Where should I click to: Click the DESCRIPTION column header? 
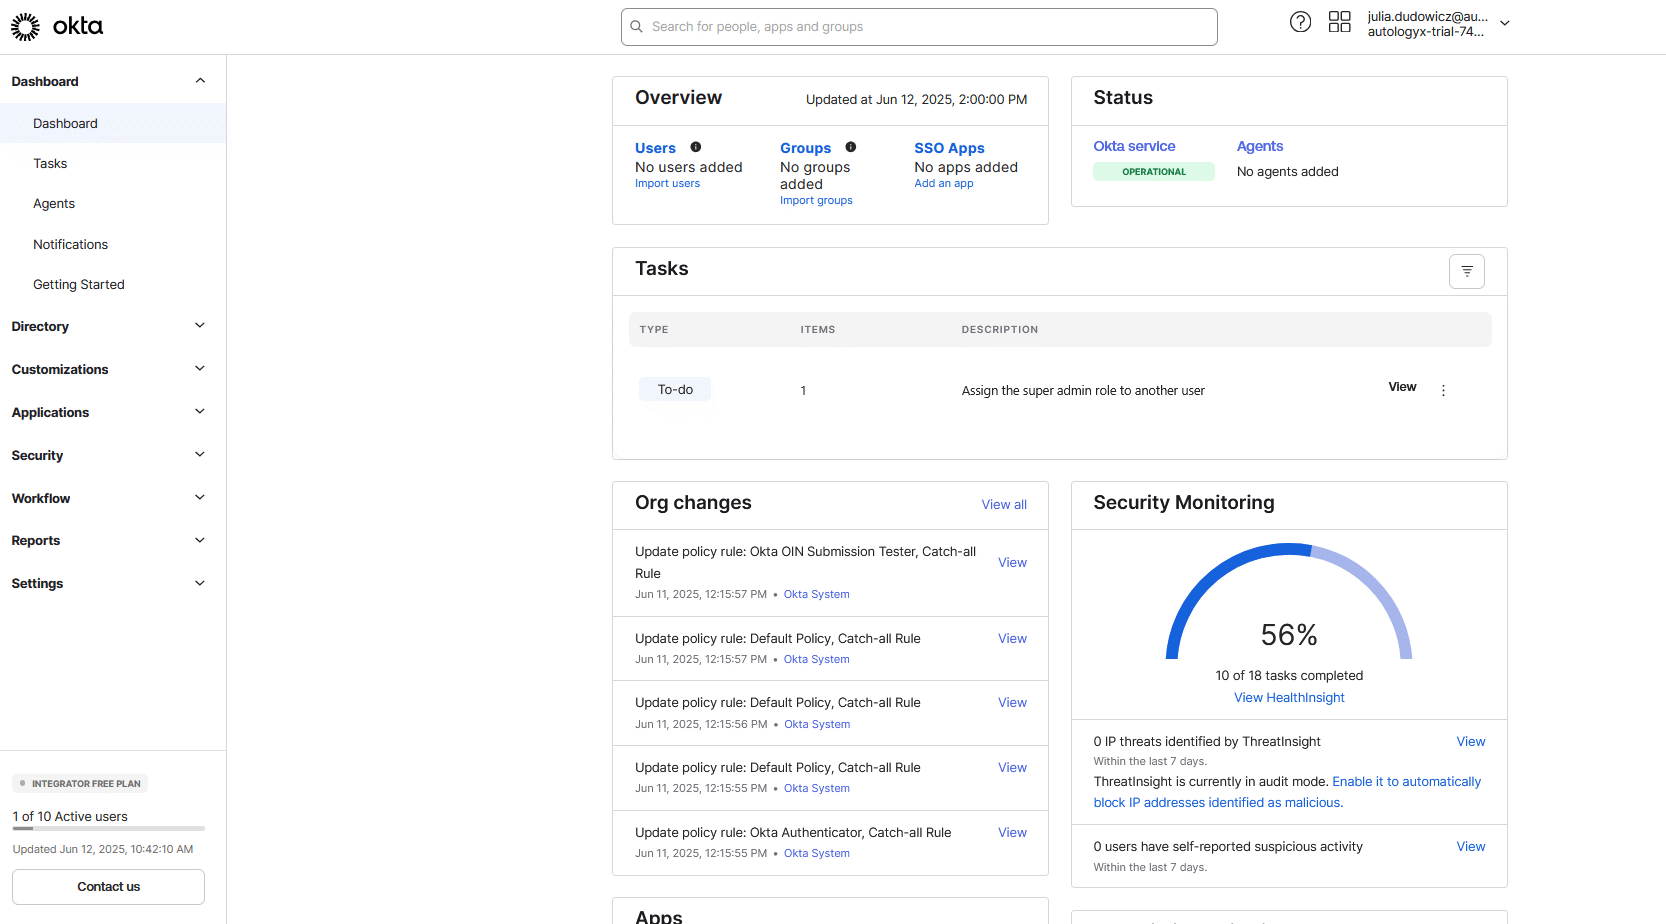tap(1000, 330)
